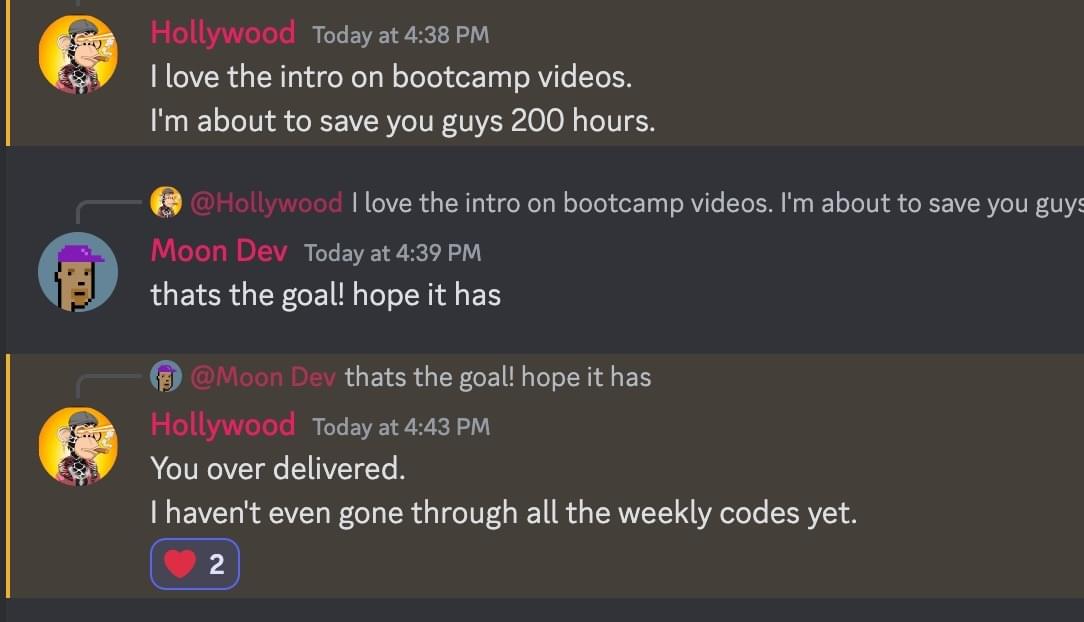Open Moon Dev username at 4:39 PM

pos(219,251)
